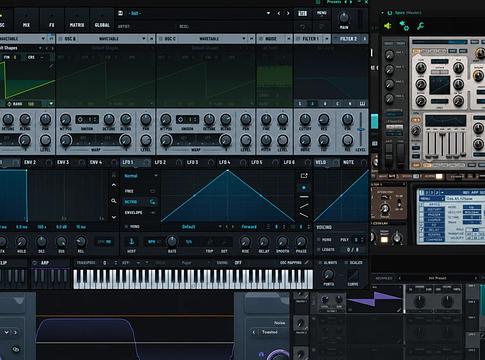
Task: Select the flat line LFO draw tool
Action: (304, 197)
